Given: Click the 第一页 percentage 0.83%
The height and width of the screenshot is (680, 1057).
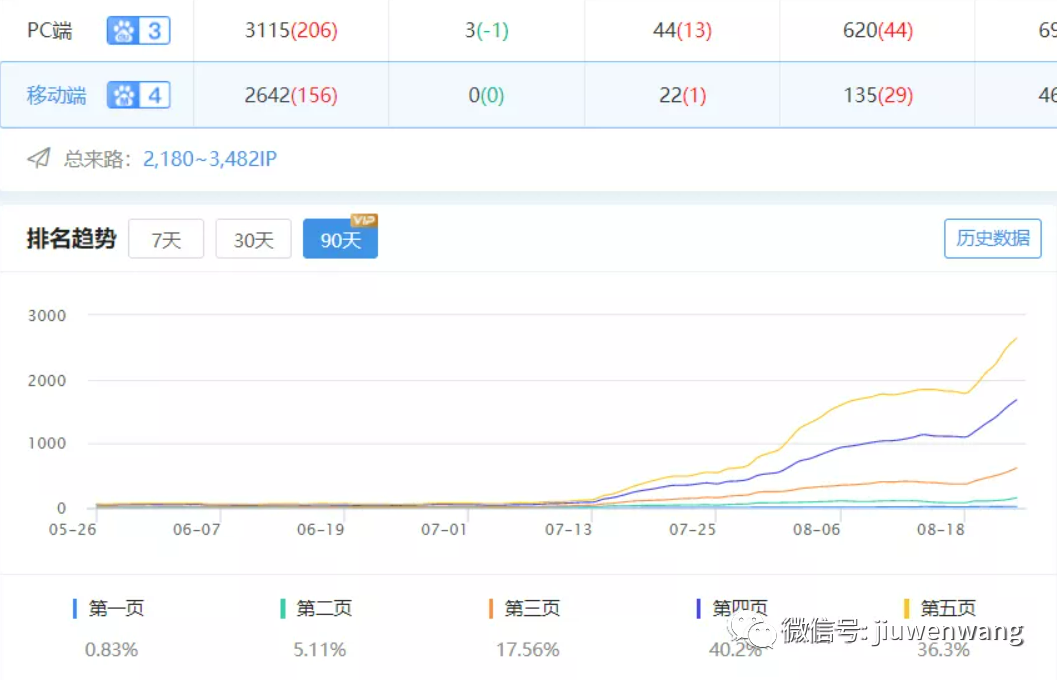Looking at the screenshot, I should (x=111, y=650).
